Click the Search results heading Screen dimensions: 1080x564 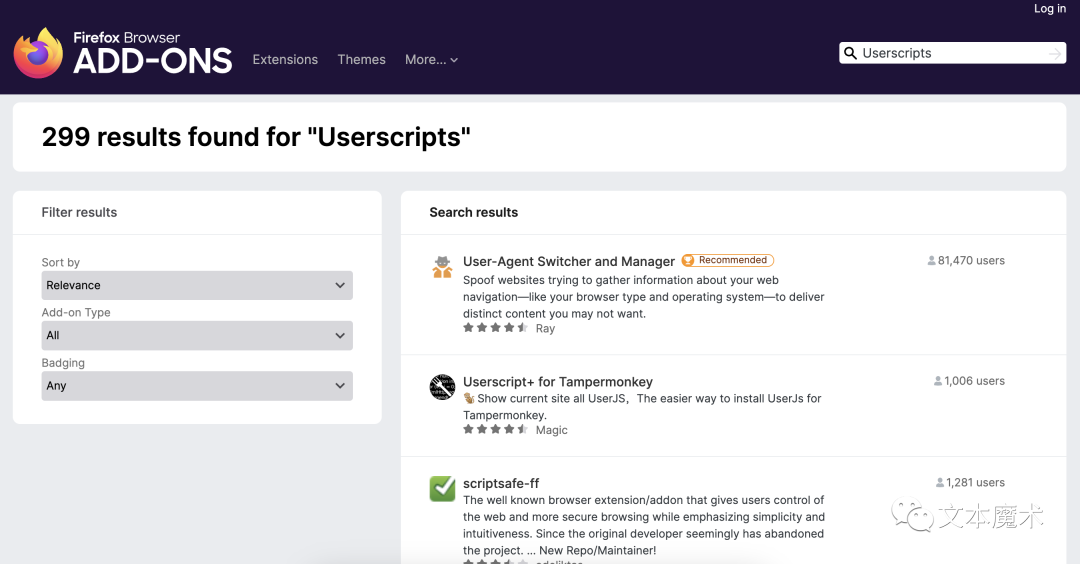tap(473, 212)
